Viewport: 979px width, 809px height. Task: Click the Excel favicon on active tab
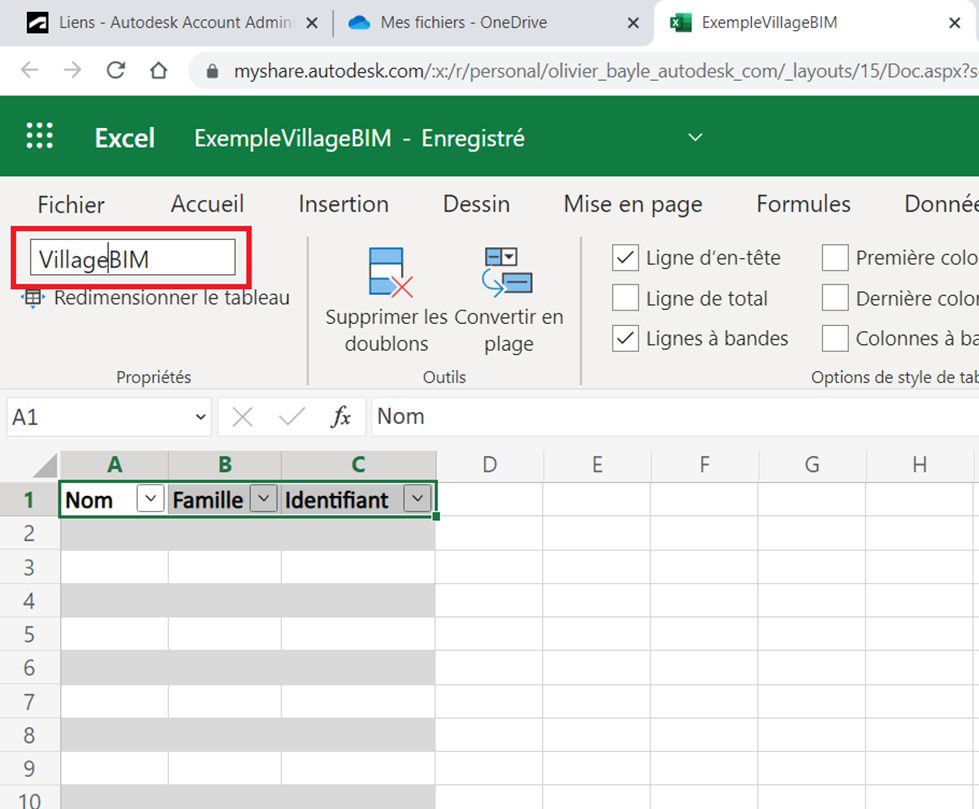tap(680, 23)
